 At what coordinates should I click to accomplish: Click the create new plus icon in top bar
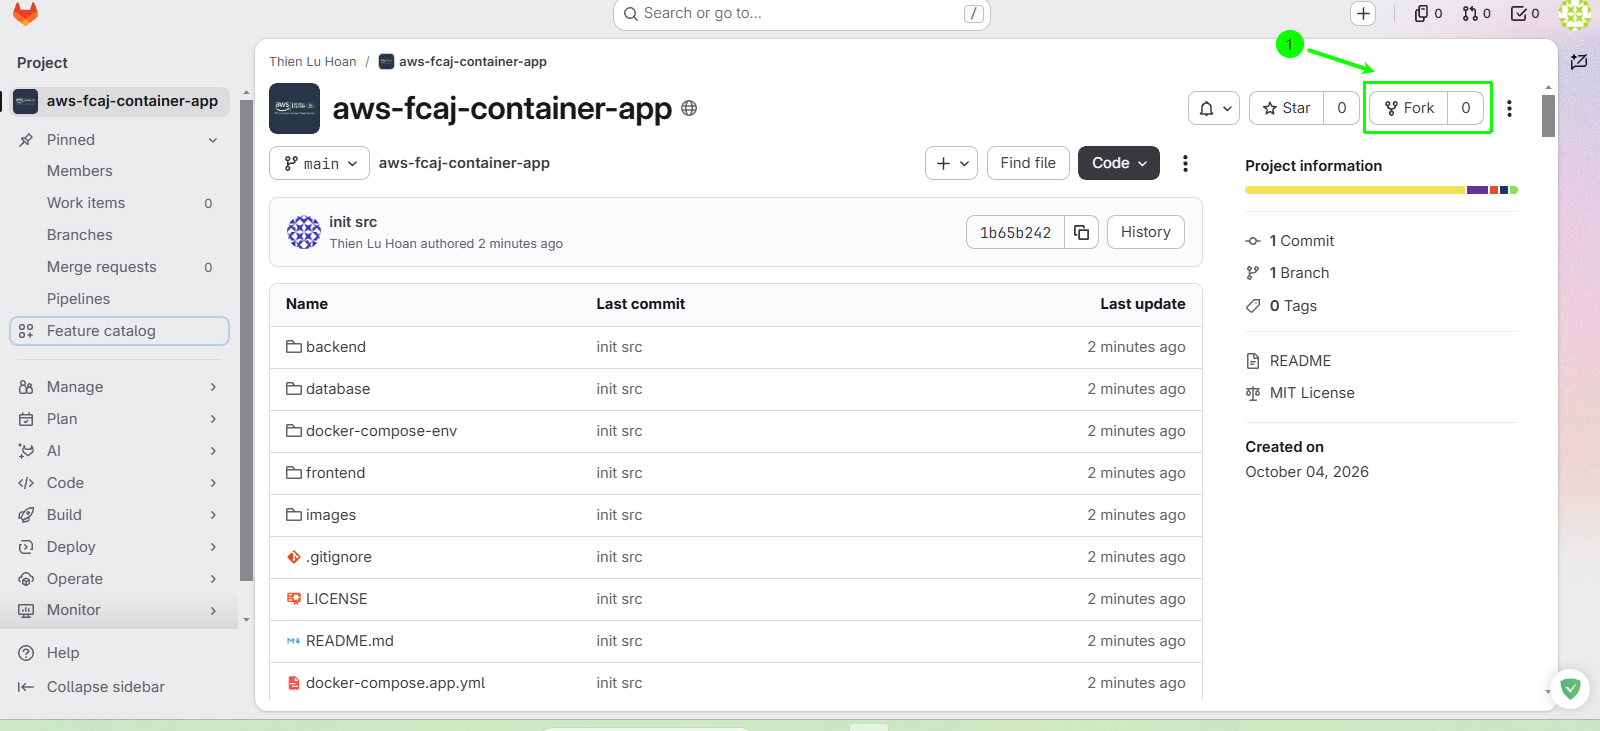click(x=1363, y=13)
